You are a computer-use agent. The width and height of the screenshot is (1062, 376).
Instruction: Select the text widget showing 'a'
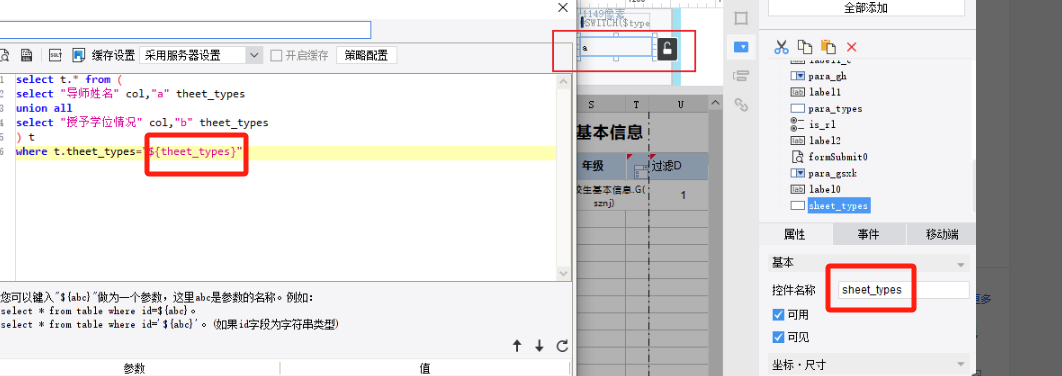616,47
